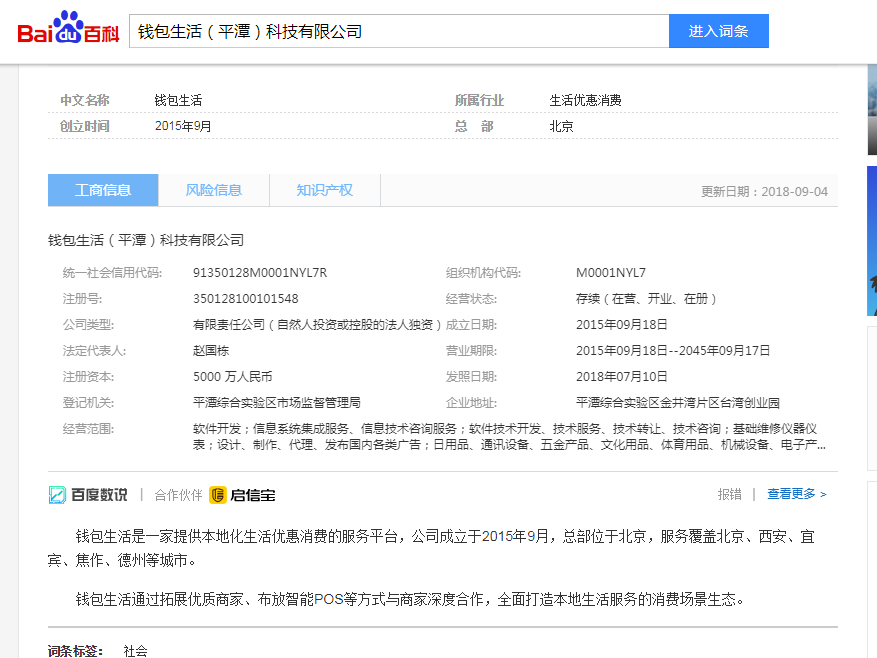The width and height of the screenshot is (877, 658).
Task: Click the Chinese name value 钱包生活
Action: click(x=178, y=100)
